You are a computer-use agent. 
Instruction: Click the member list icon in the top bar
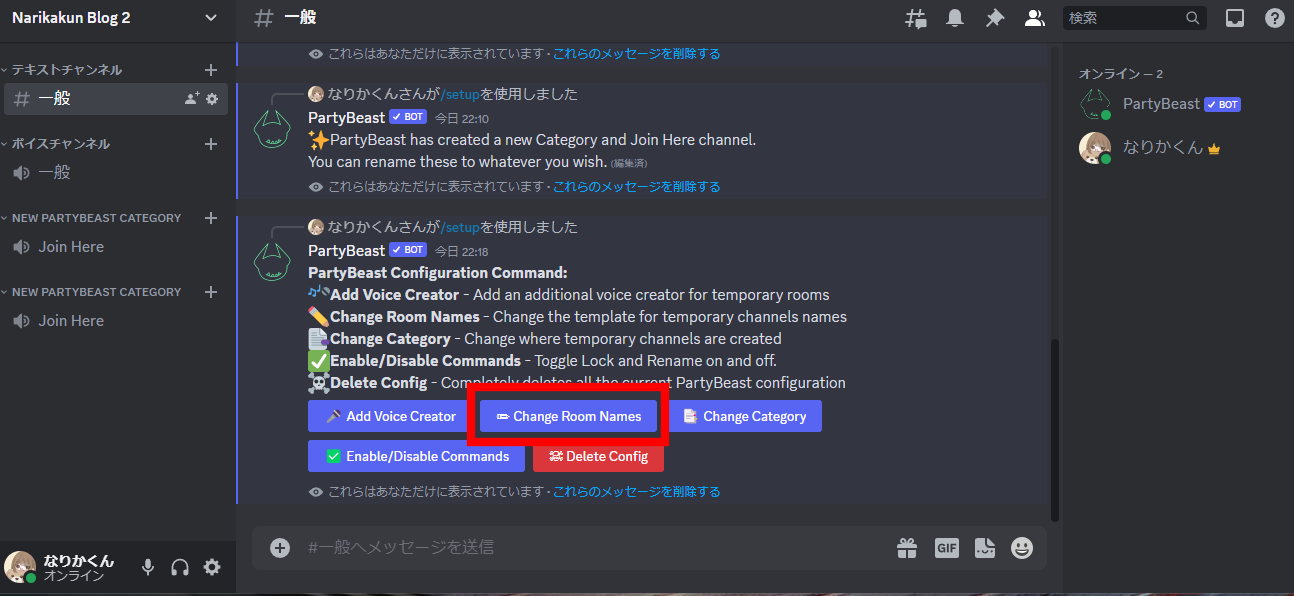click(1034, 17)
